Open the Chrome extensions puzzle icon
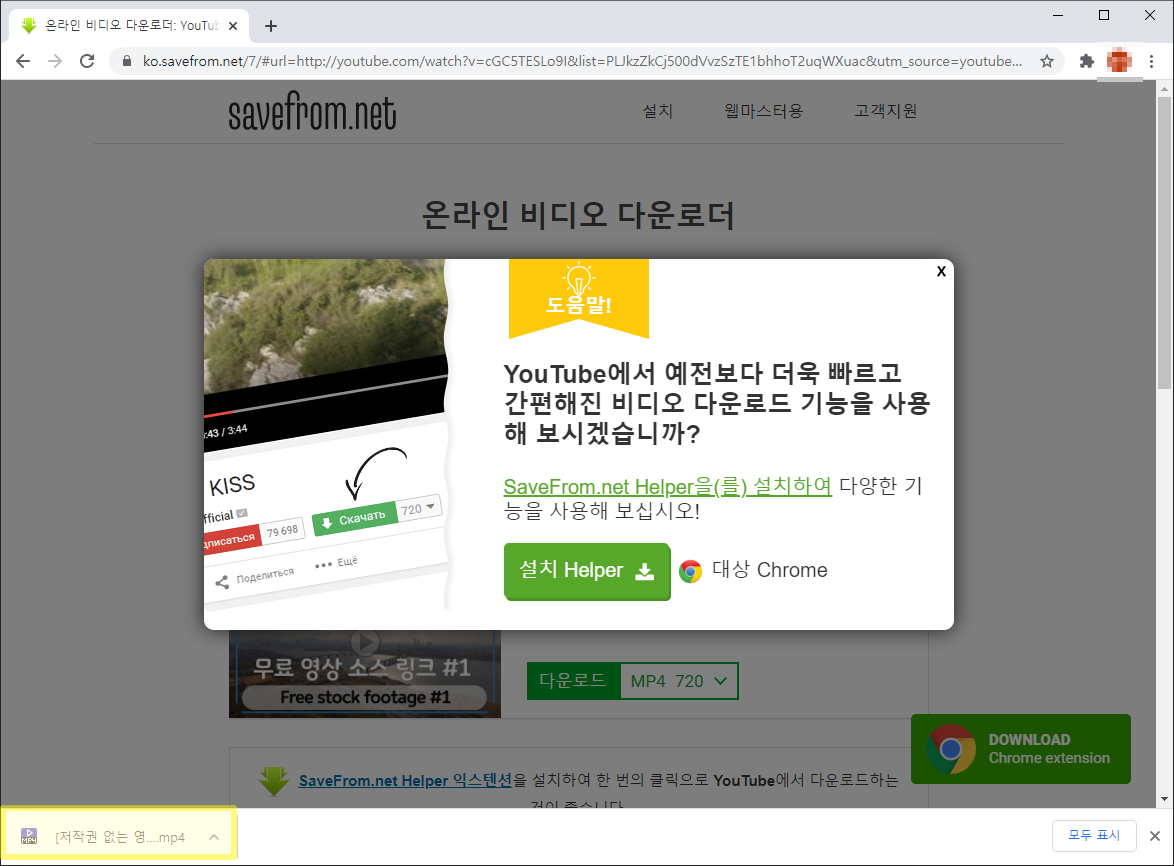 (x=1086, y=61)
